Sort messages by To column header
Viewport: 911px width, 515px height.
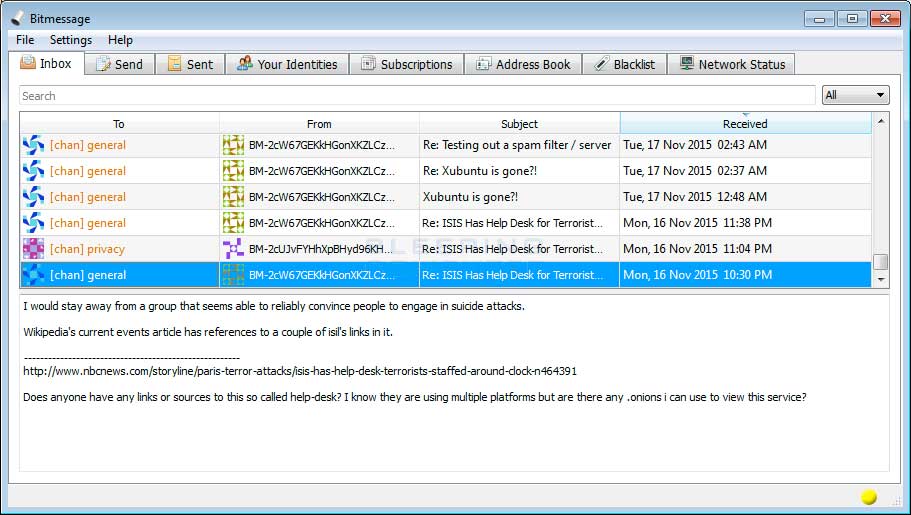click(119, 124)
